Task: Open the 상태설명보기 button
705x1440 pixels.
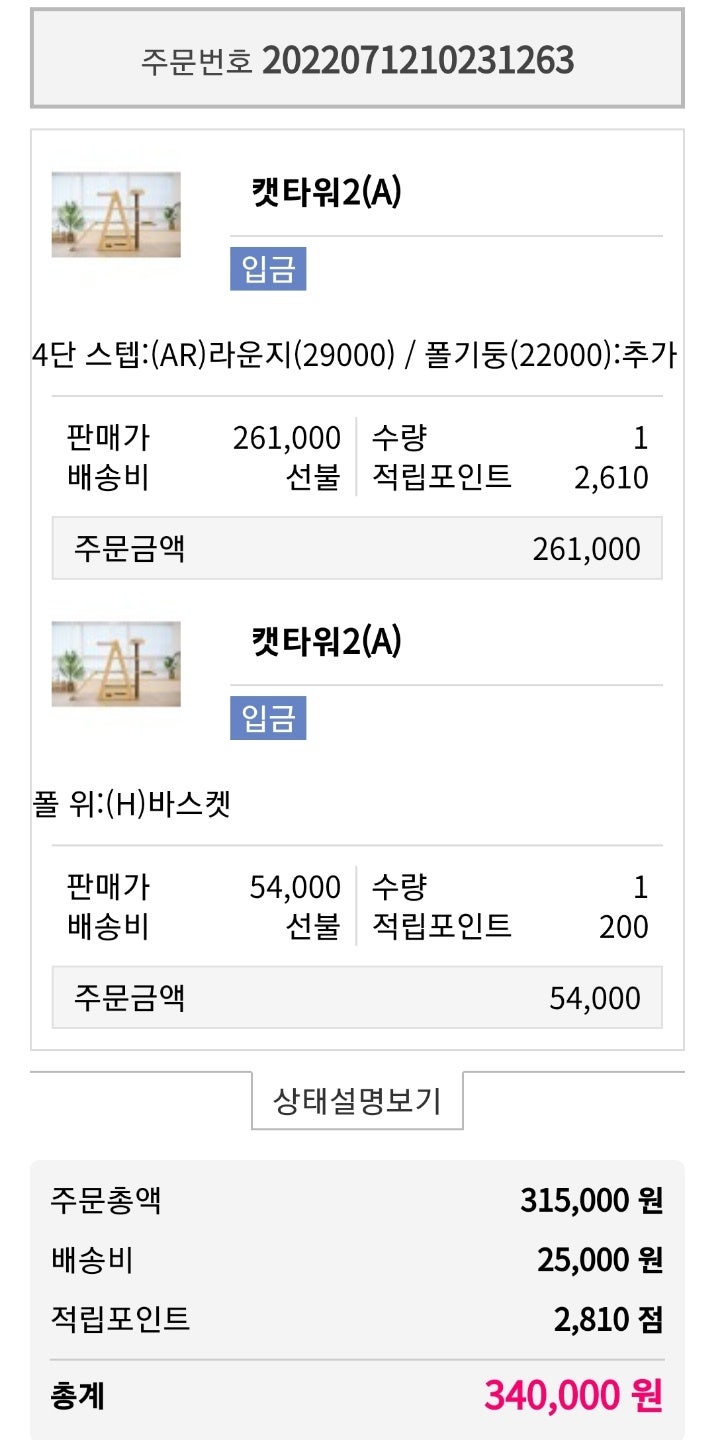Action: coord(357,1101)
